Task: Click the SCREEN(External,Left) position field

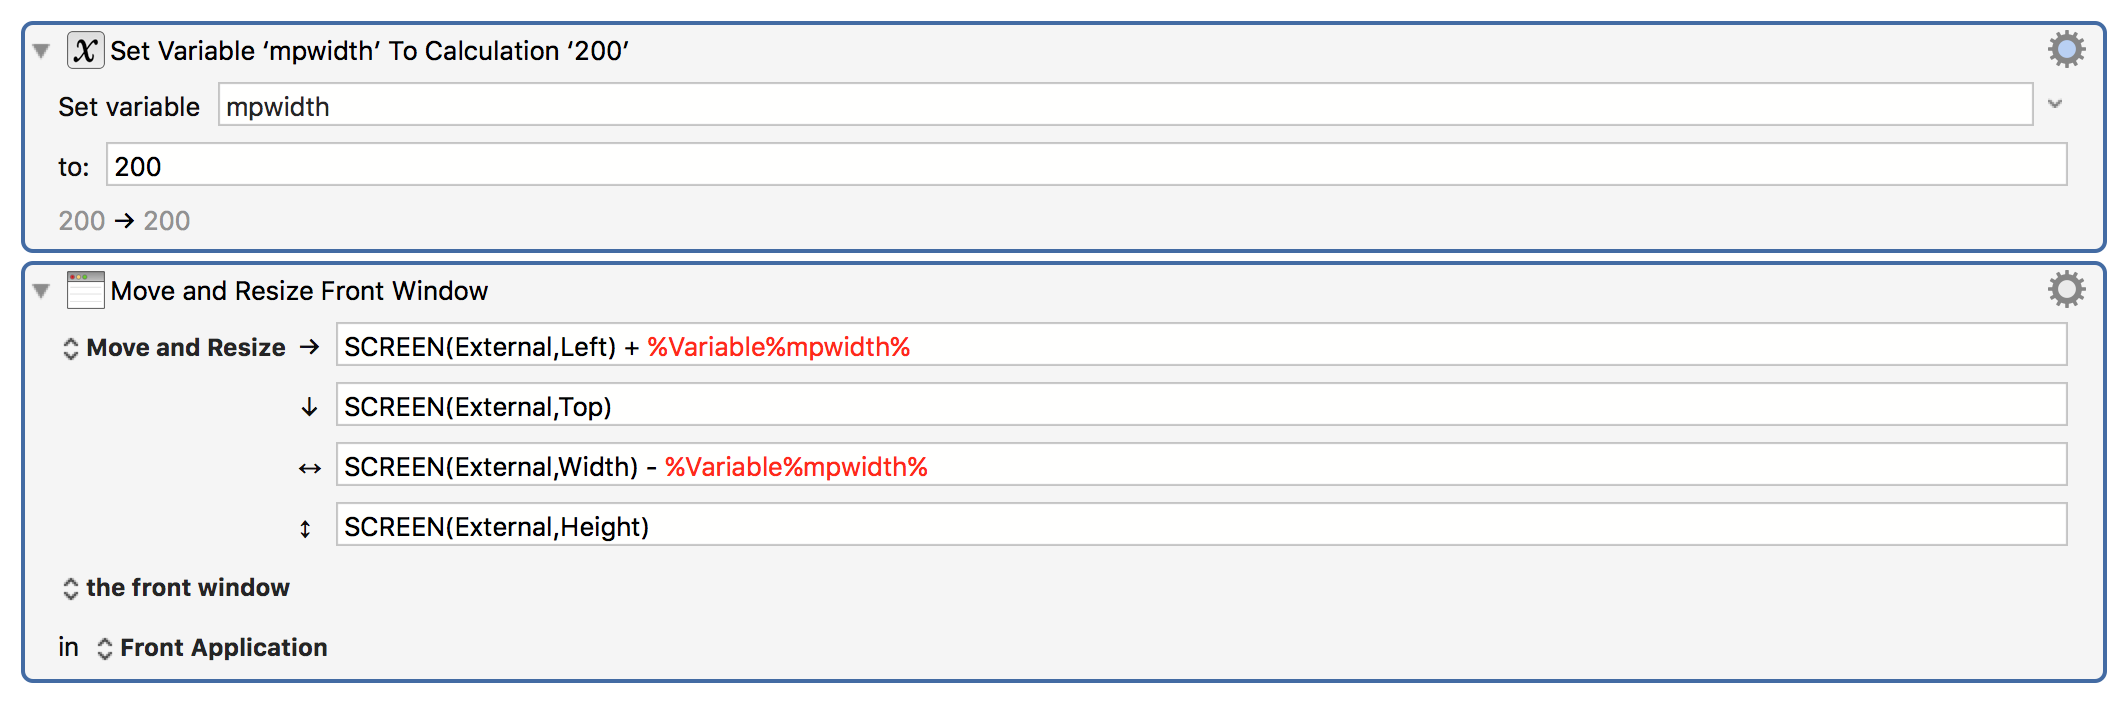Action: (x=1202, y=345)
